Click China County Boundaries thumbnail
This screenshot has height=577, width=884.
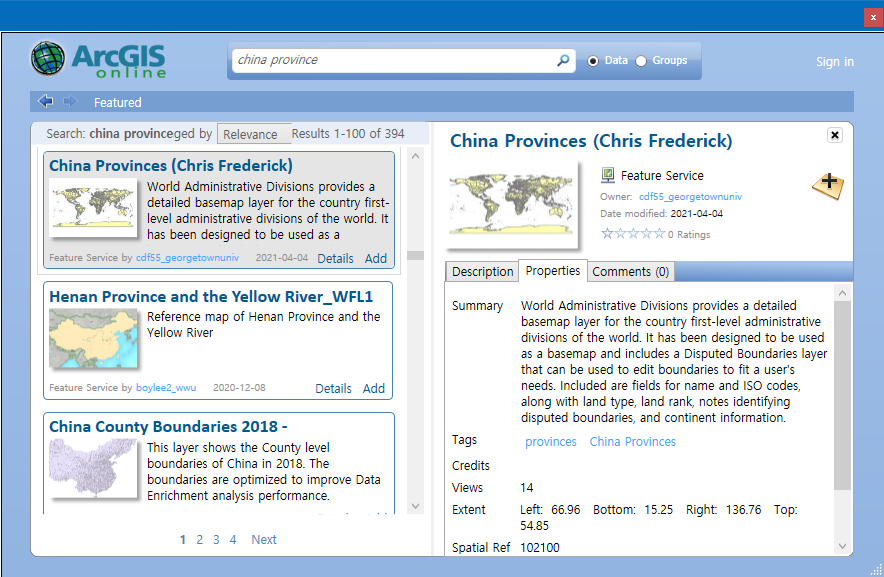[93, 469]
